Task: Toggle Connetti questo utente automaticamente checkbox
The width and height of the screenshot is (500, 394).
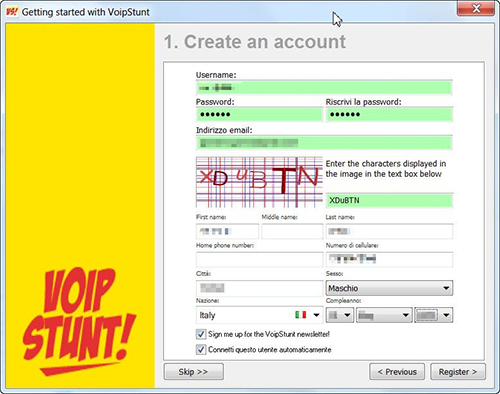Action: (201, 350)
